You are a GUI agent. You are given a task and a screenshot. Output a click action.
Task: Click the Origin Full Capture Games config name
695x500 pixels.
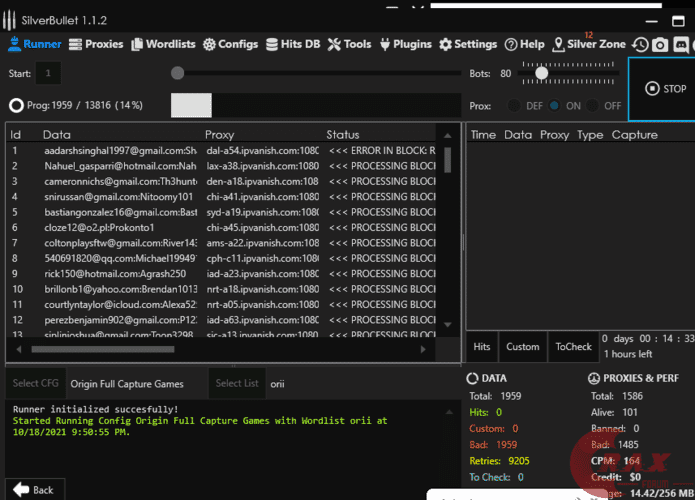(x=127, y=384)
